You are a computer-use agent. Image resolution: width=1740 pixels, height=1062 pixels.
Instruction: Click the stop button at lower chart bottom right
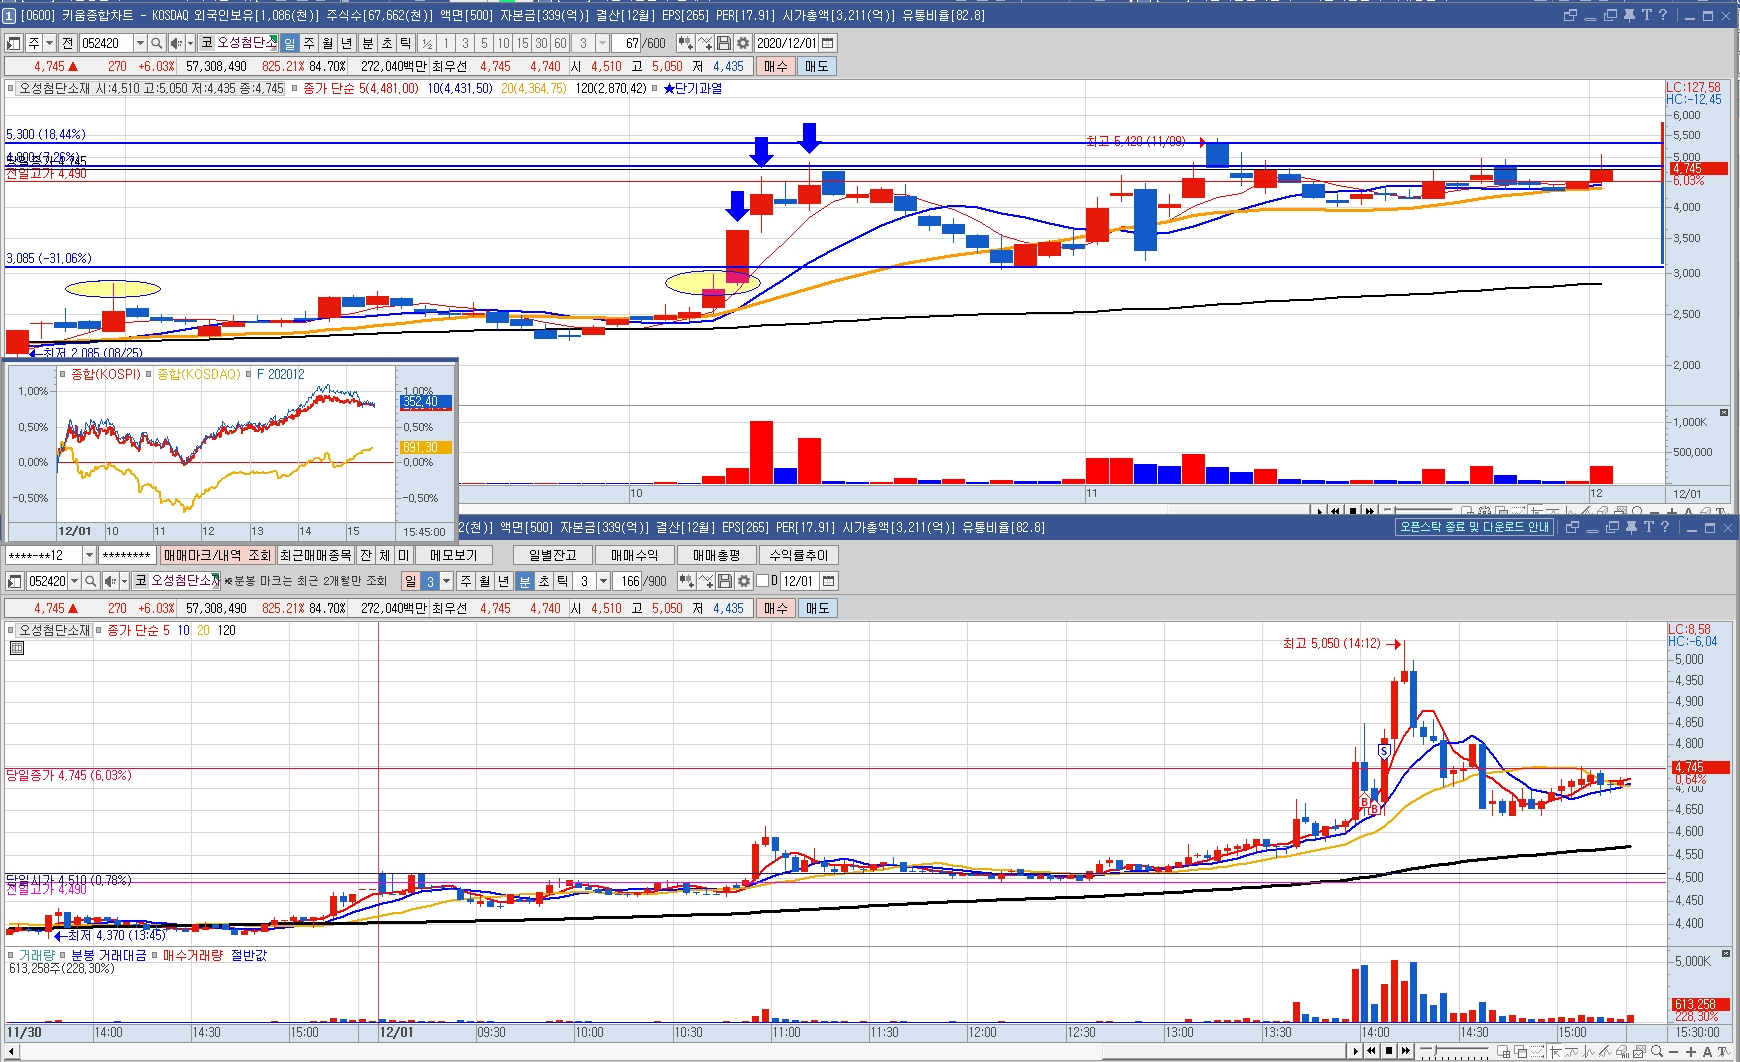[x=1389, y=1051]
